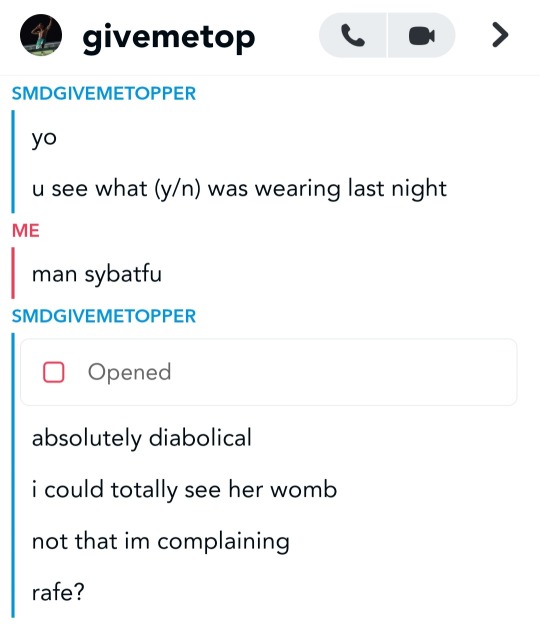Tap the red bar beside ME message
The image size is (540, 630).
click(x=13, y=273)
